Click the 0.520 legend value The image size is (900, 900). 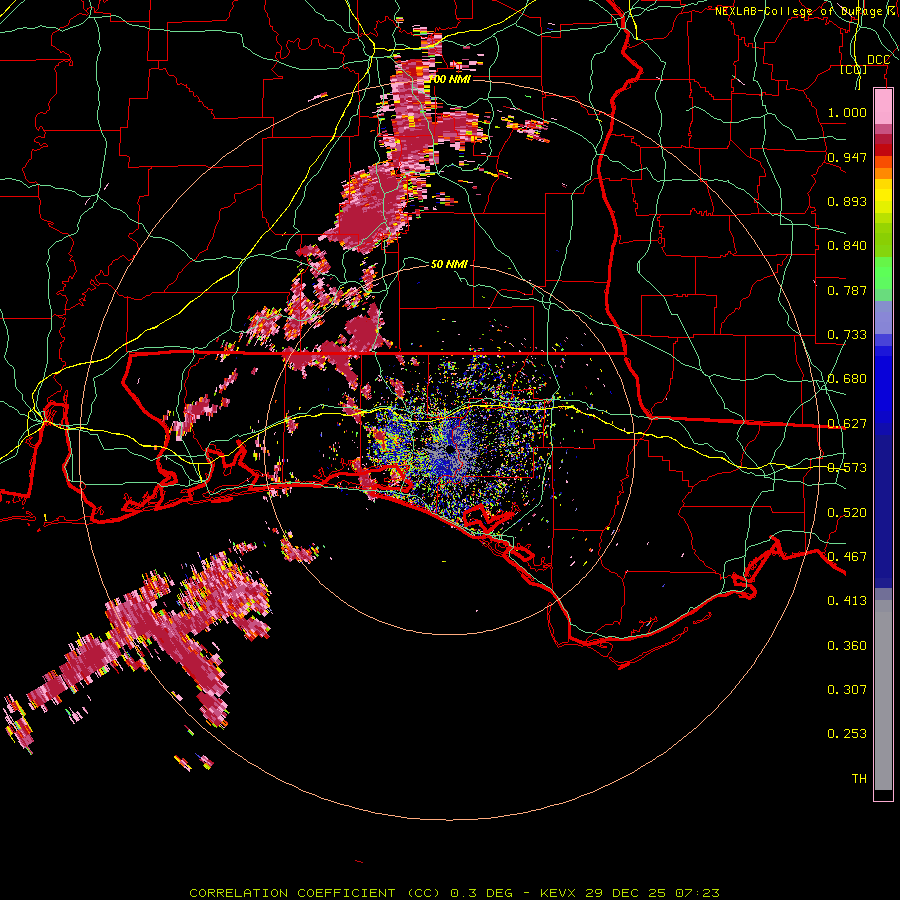(847, 513)
